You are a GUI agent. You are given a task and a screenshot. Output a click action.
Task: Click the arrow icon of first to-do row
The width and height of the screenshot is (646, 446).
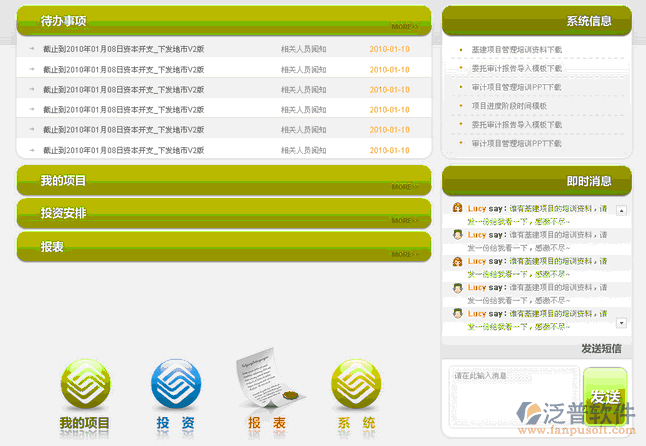[x=32, y=48]
